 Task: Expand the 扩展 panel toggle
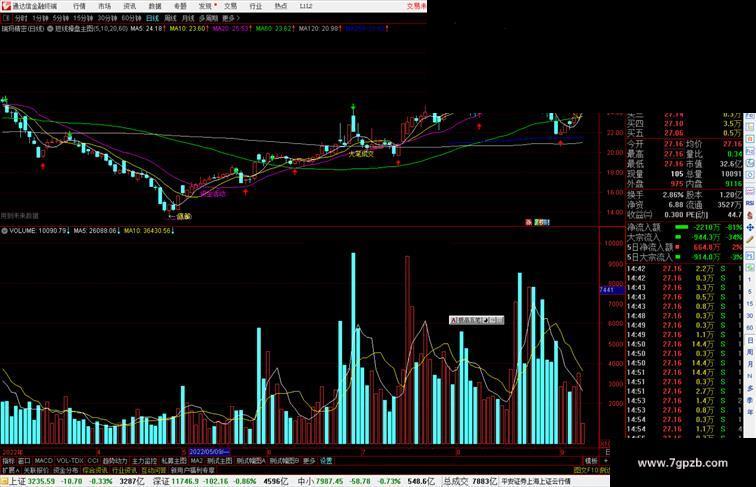[x=10, y=470]
